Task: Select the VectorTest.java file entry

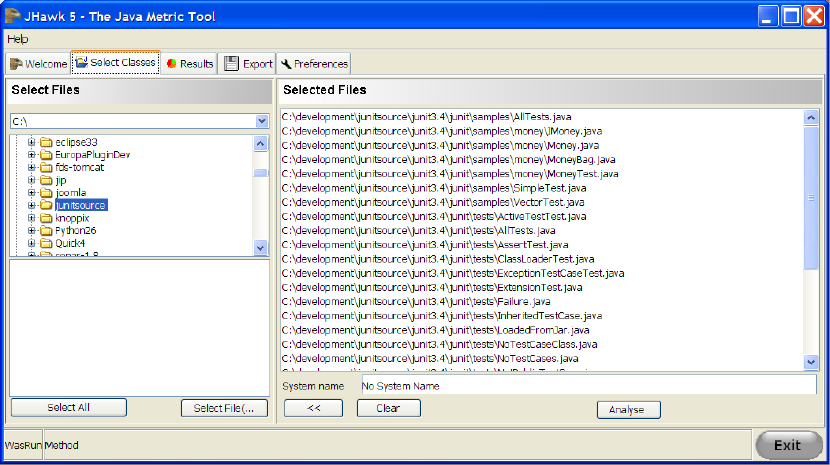Action: pos(433,202)
